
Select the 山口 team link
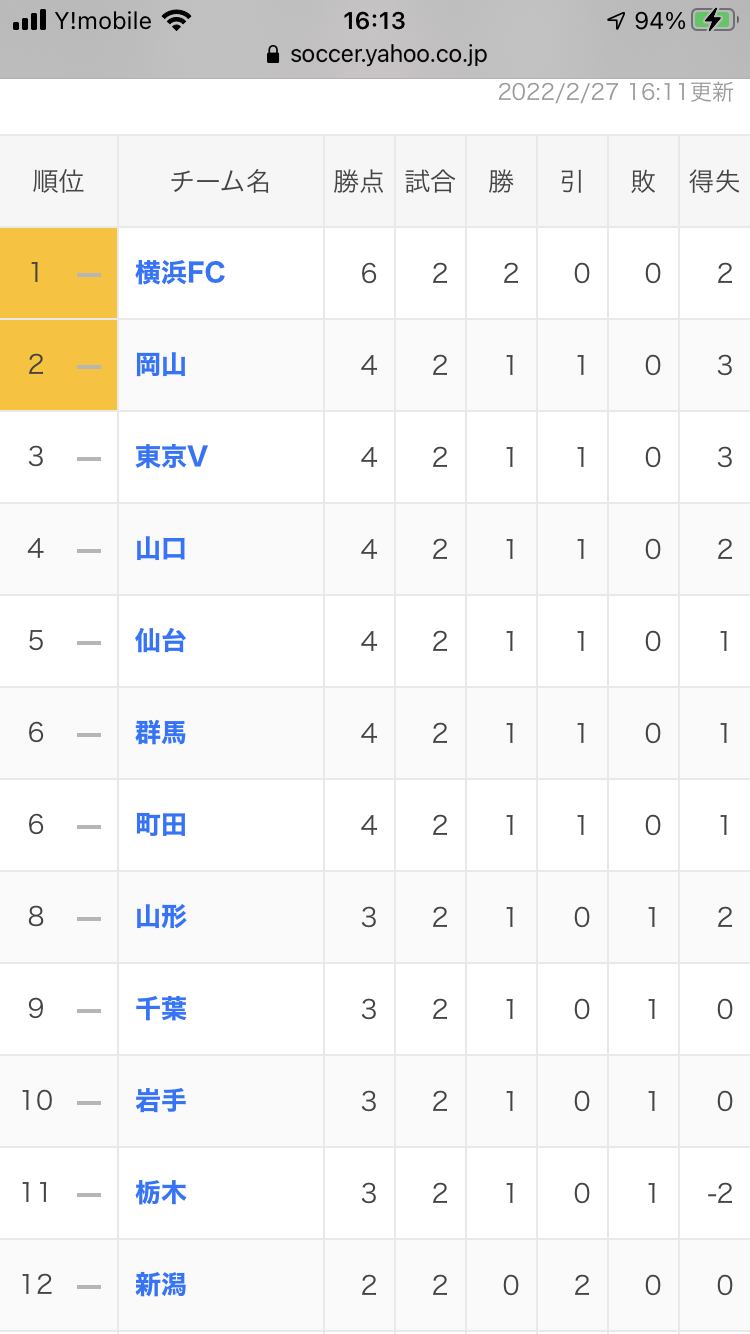[x=161, y=549]
